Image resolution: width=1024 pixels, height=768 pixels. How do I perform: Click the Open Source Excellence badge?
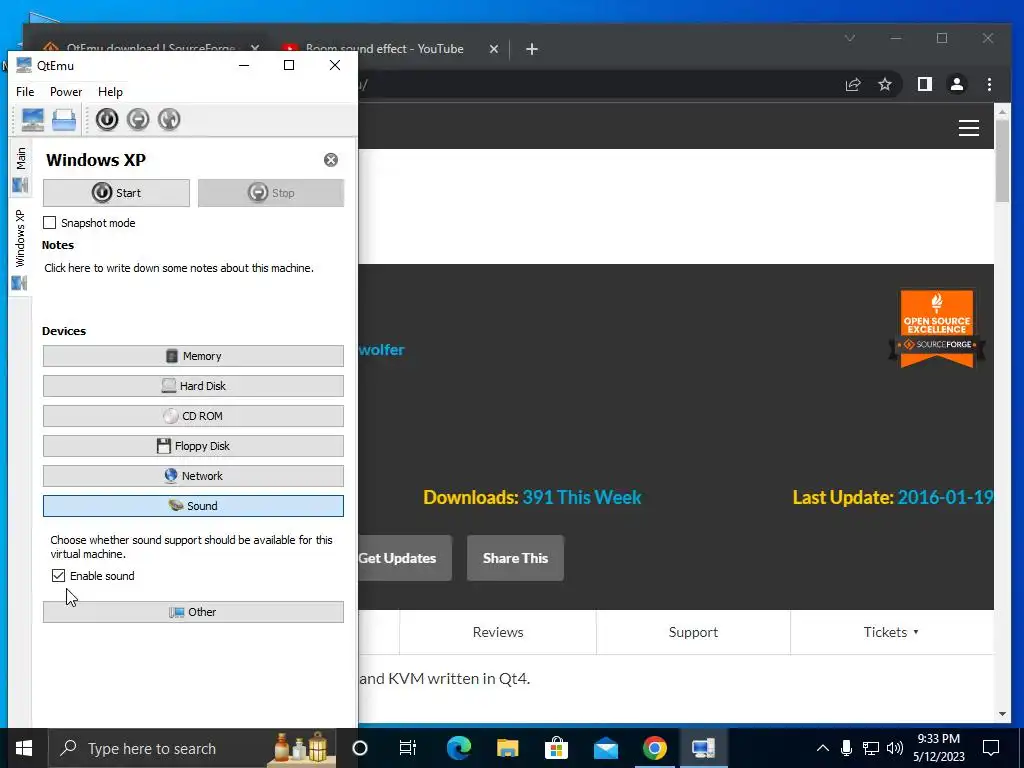936,328
